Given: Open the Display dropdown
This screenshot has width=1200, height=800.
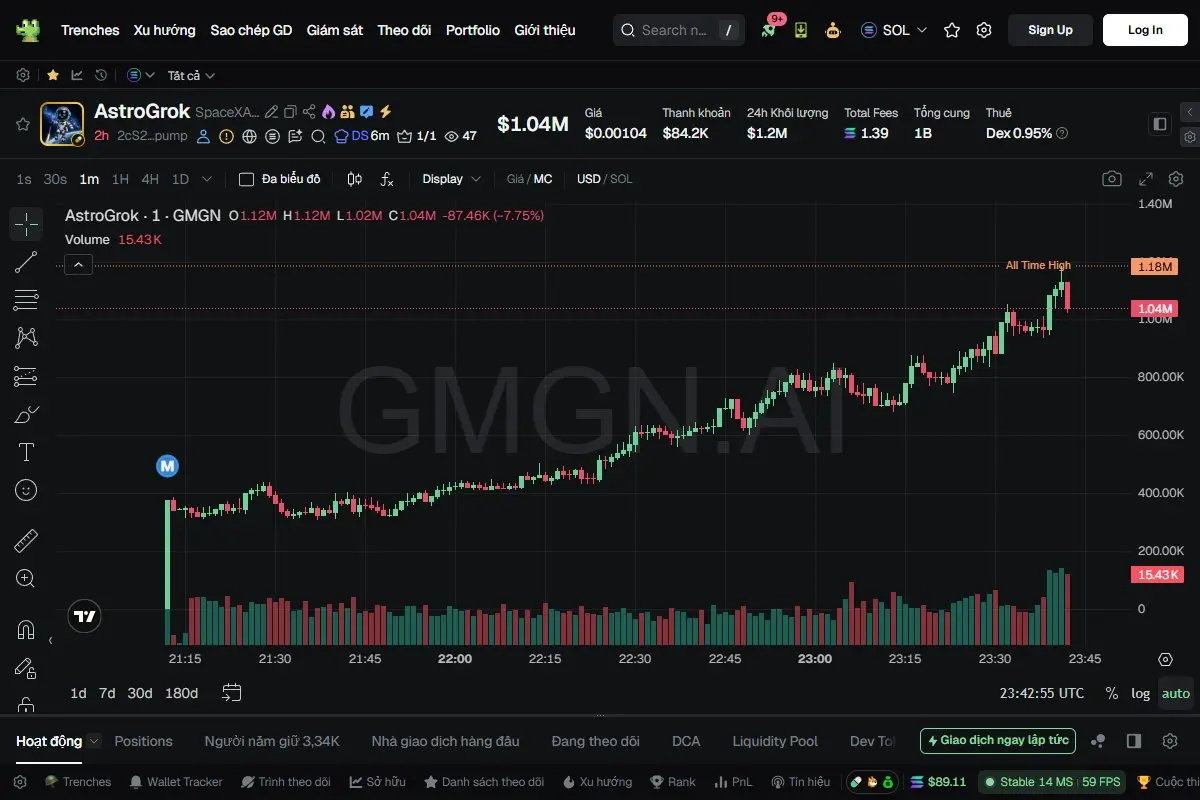Looking at the screenshot, I should tap(452, 179).
